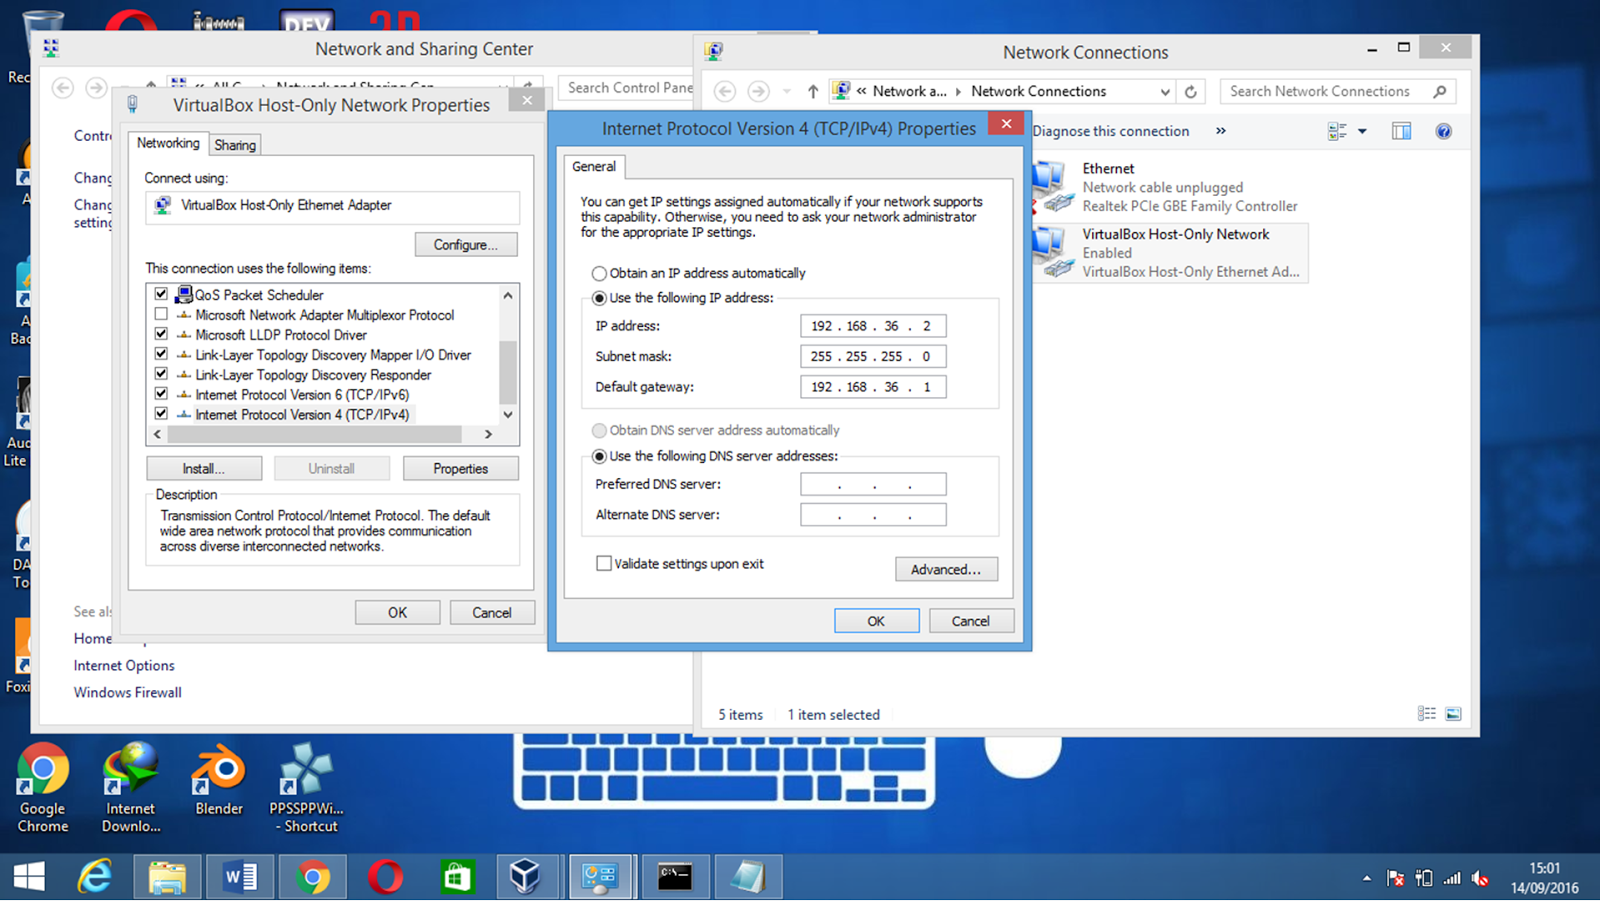The width and height of the screenshot is (1600, 901).
Task: Switch to Control Panel taskbar window
Action: click(601, 877)
